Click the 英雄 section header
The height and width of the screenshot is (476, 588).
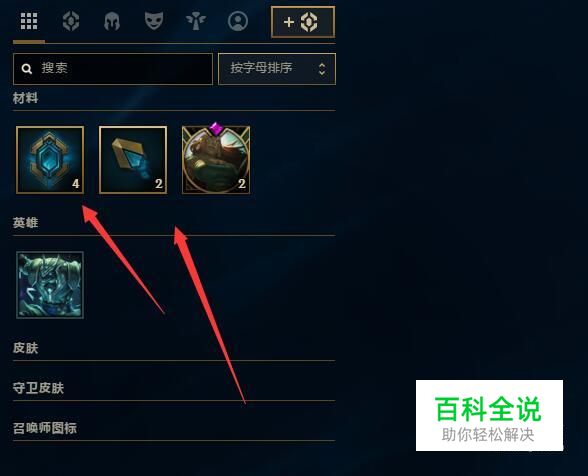[x=25, y=223]
